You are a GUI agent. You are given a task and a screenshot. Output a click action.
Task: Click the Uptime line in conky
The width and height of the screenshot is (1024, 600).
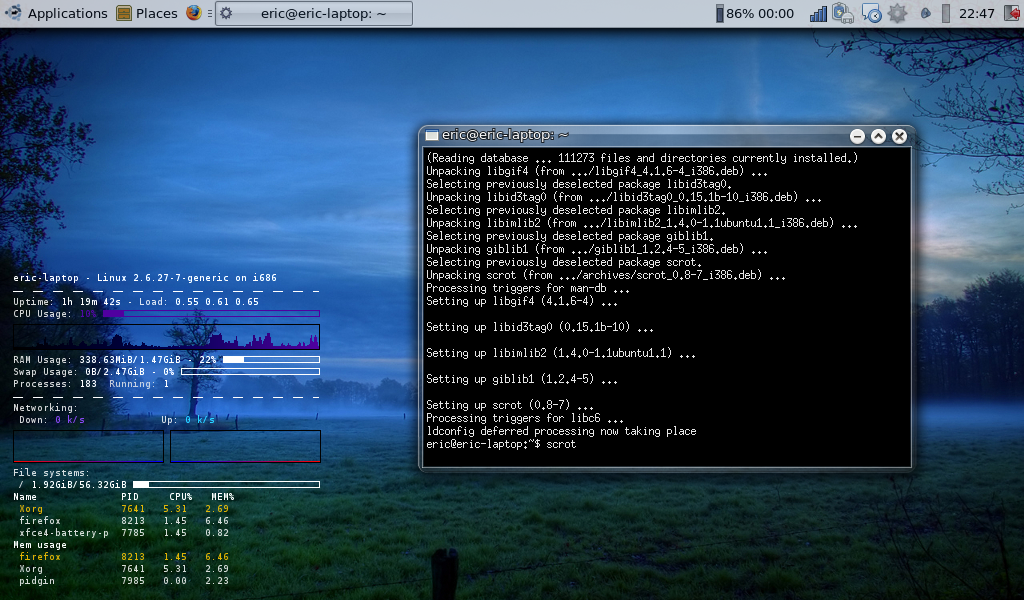[x=136, y=302]
